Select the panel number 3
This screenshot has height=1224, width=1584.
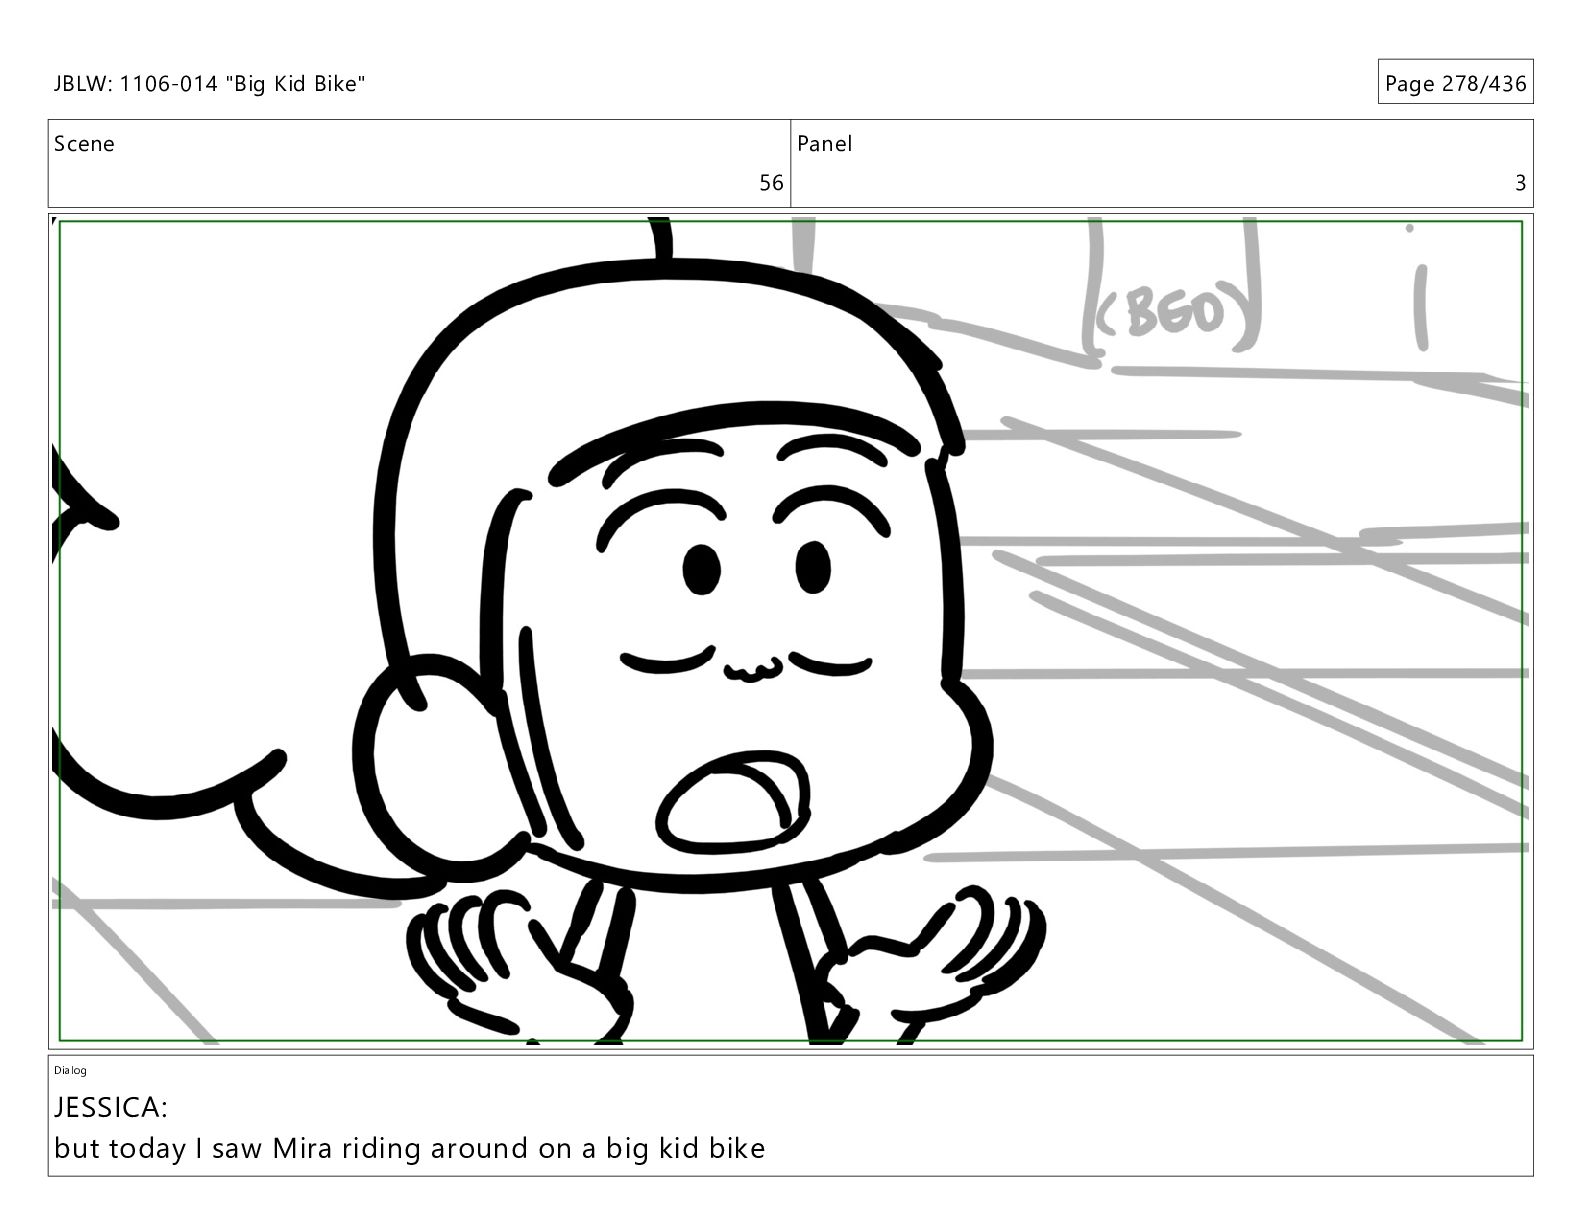click(x=1520, y=183)
